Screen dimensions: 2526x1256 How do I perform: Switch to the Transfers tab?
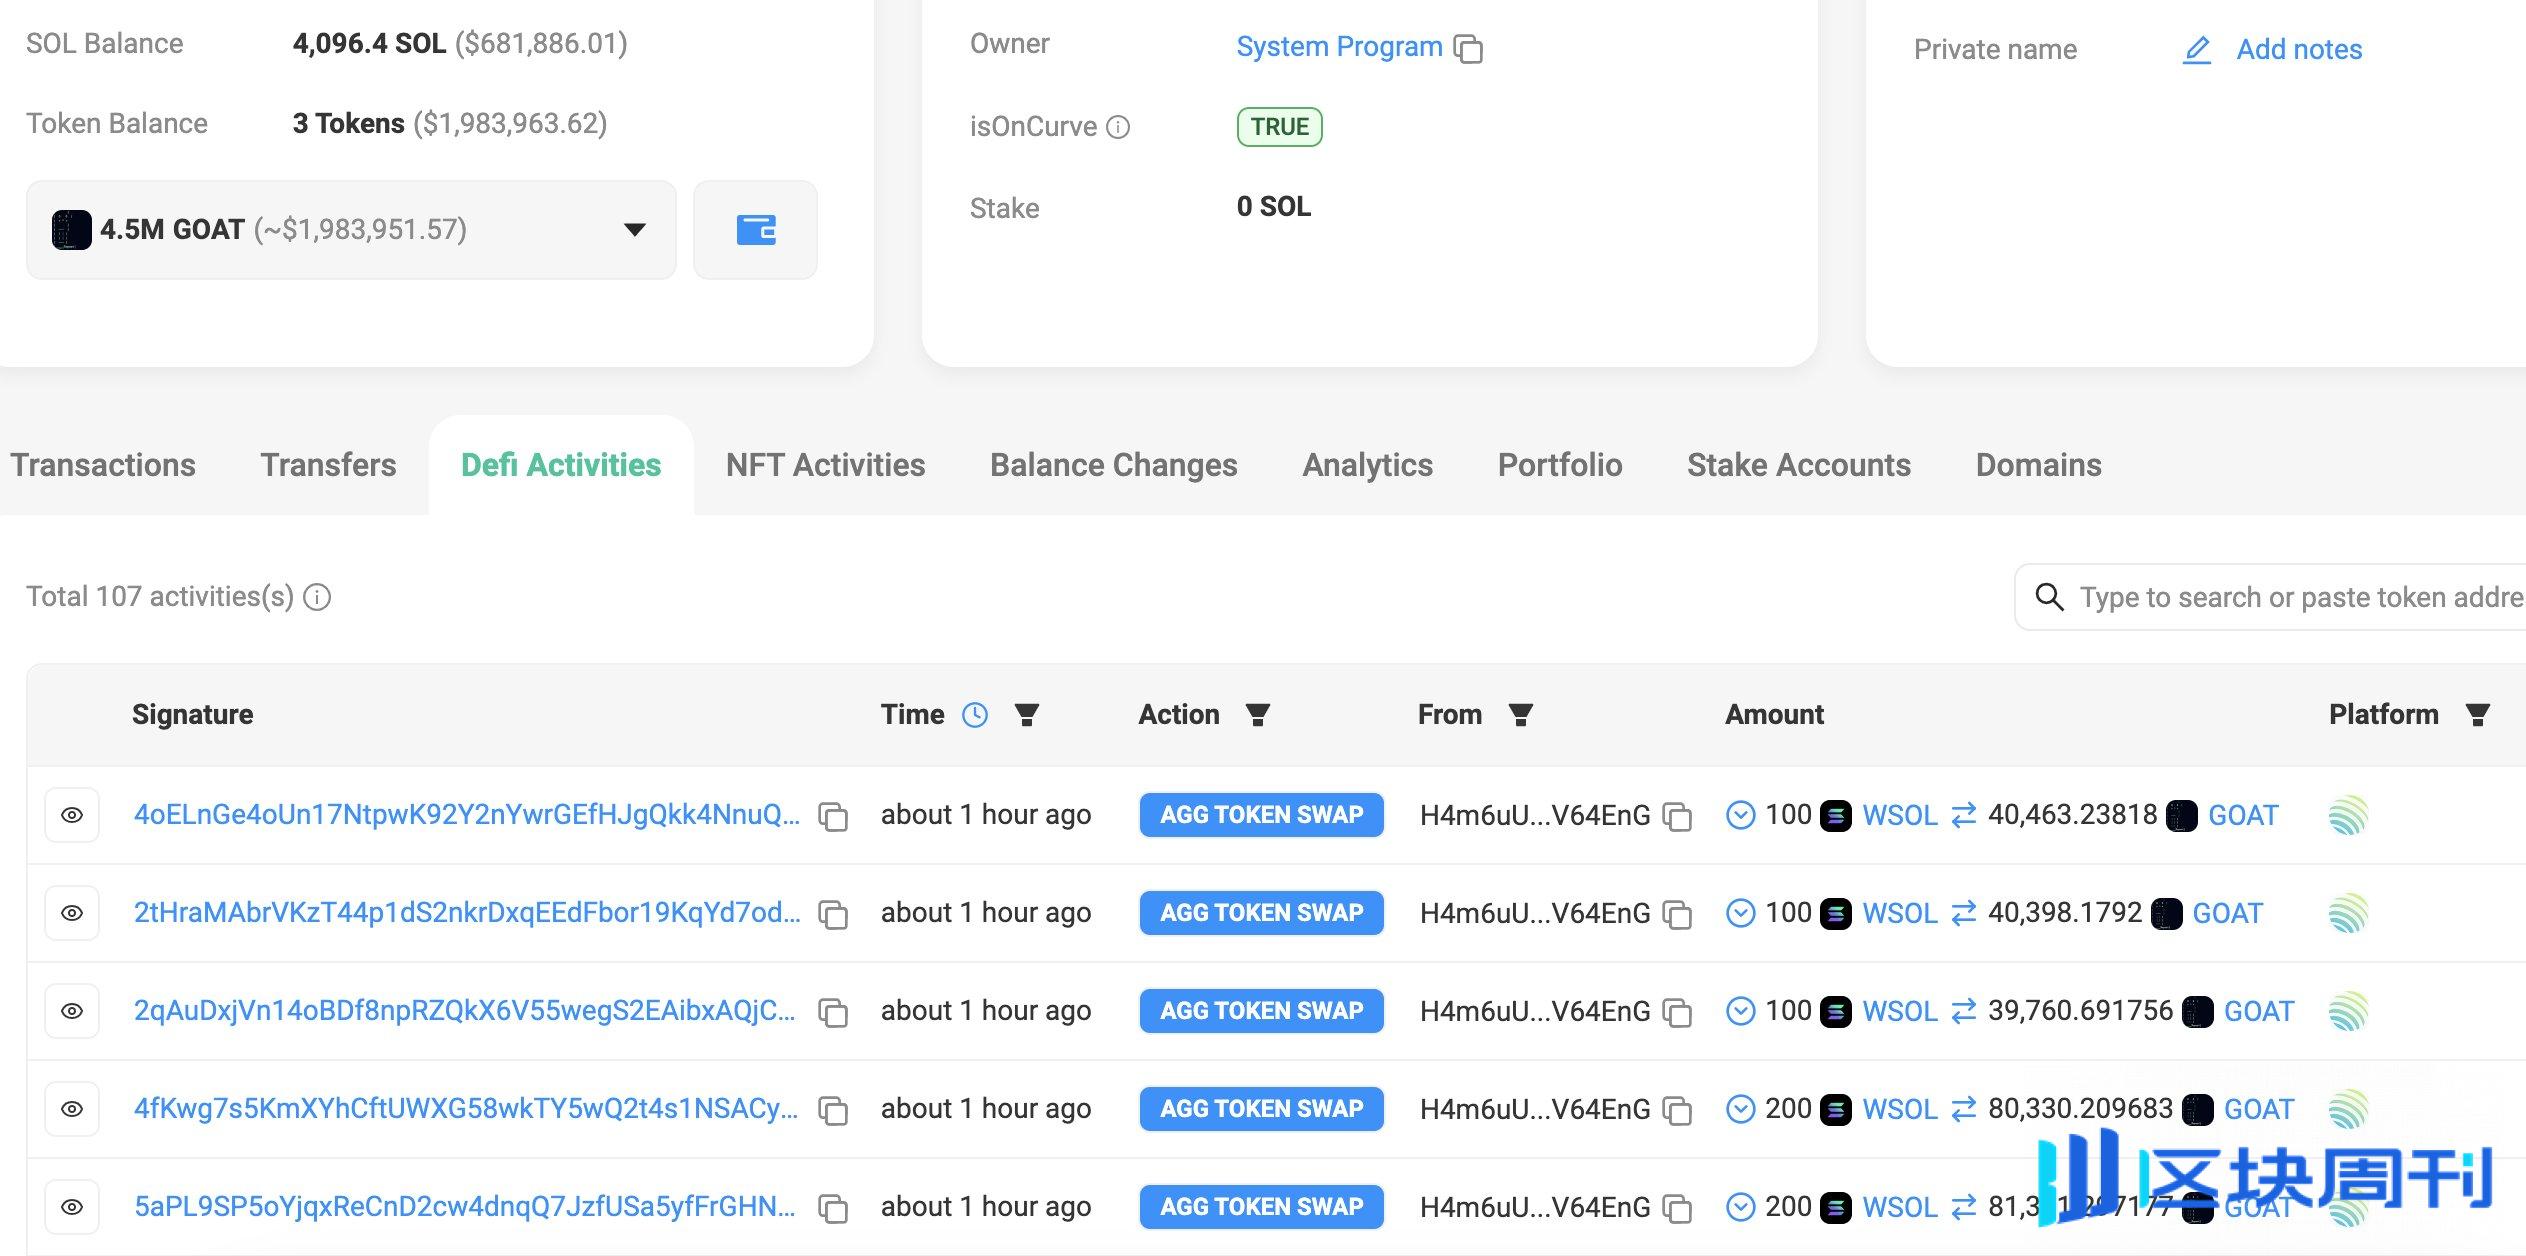(328, 465)
